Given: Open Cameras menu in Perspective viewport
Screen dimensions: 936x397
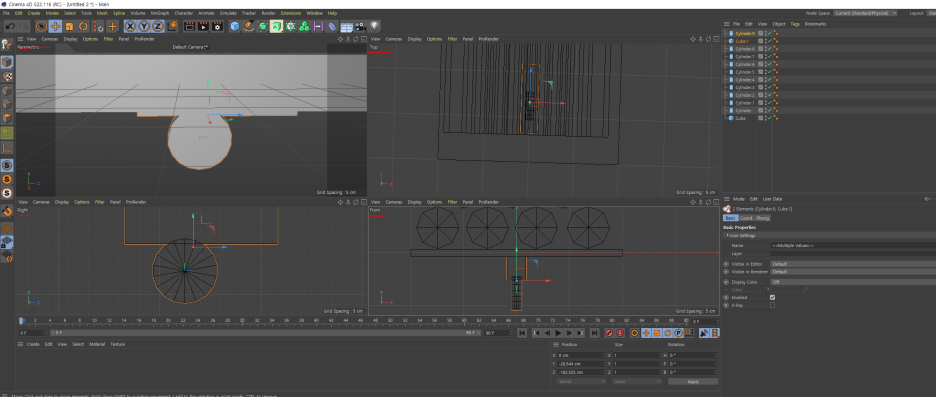Looking at the screenshot, I should (x=50, y=39).
